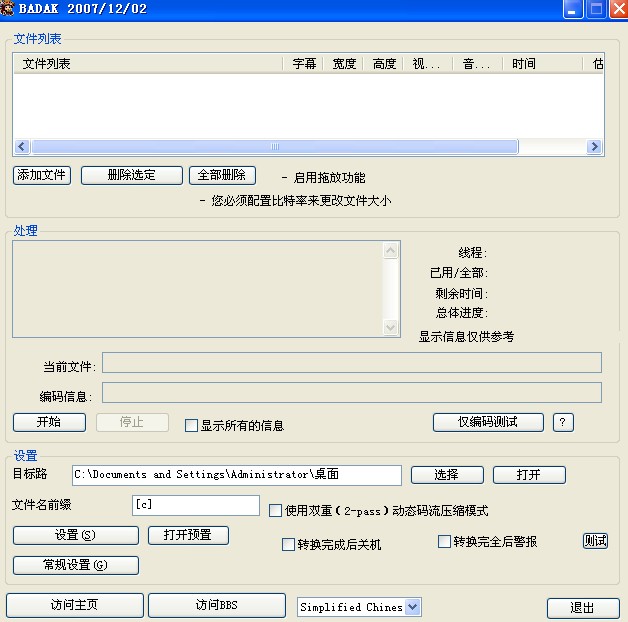Click the 添加文件 (add file) button
628x622 pixels.
click(42, 175)
